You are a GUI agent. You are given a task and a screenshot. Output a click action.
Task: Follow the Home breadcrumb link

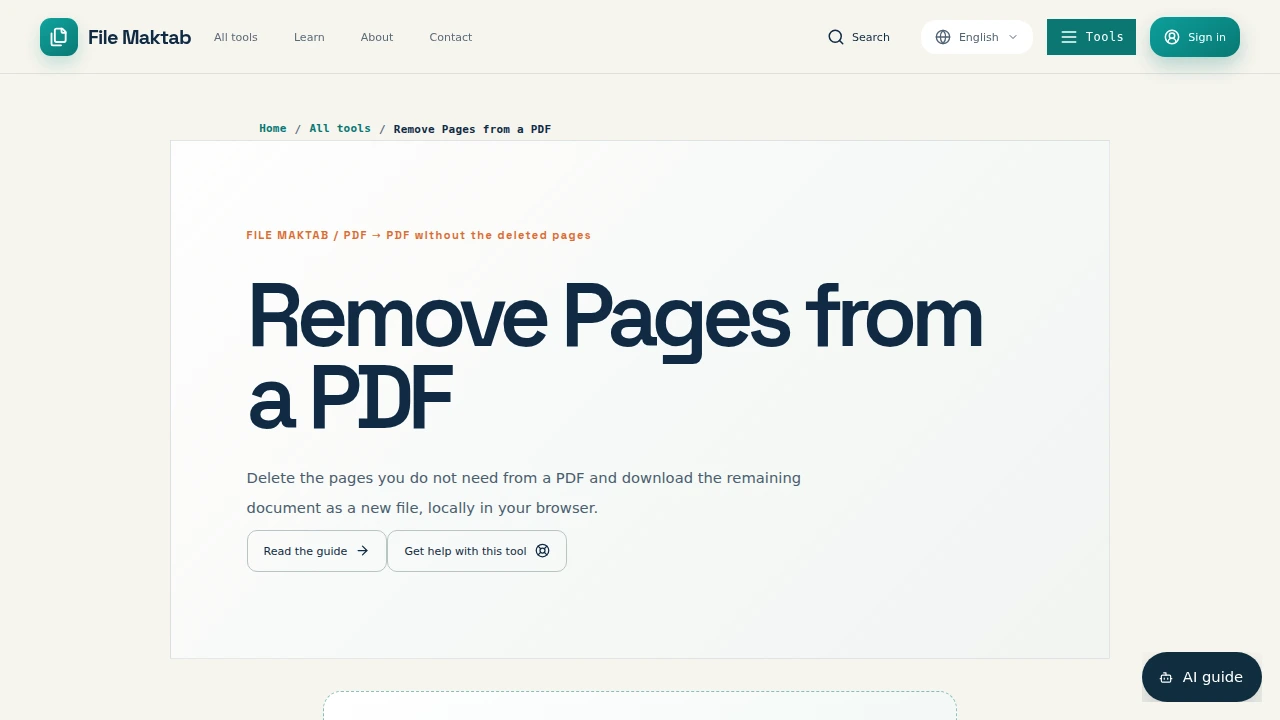click(273, 128)
